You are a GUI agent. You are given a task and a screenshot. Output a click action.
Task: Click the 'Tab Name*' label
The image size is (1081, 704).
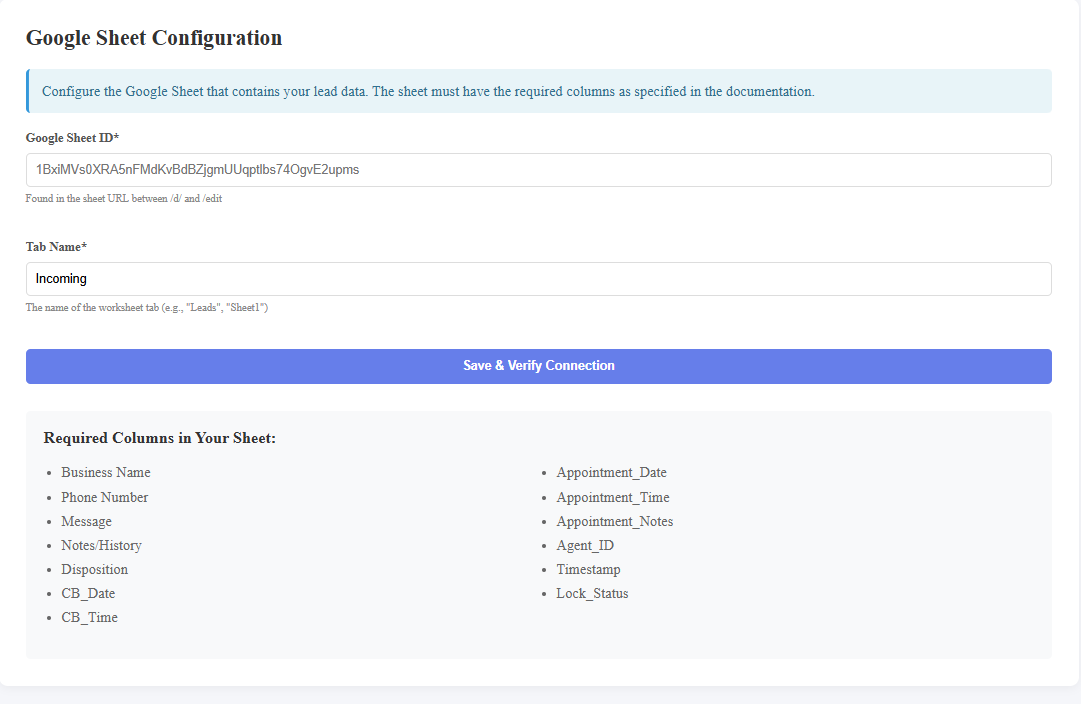coord(57,247)
